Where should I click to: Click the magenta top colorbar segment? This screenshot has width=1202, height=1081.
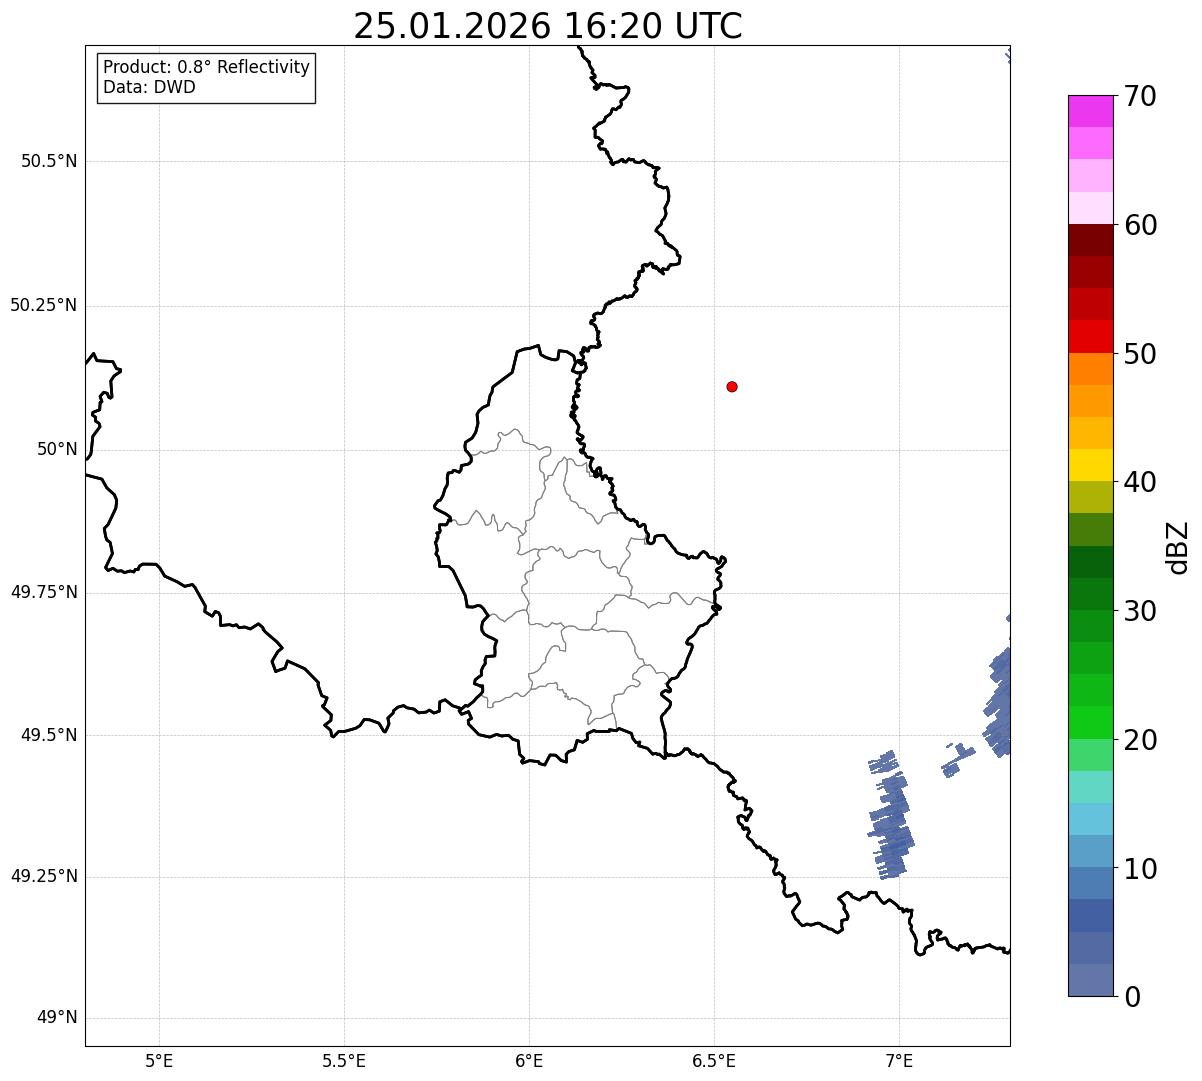pyautogui.click(x=1090, y=111)
